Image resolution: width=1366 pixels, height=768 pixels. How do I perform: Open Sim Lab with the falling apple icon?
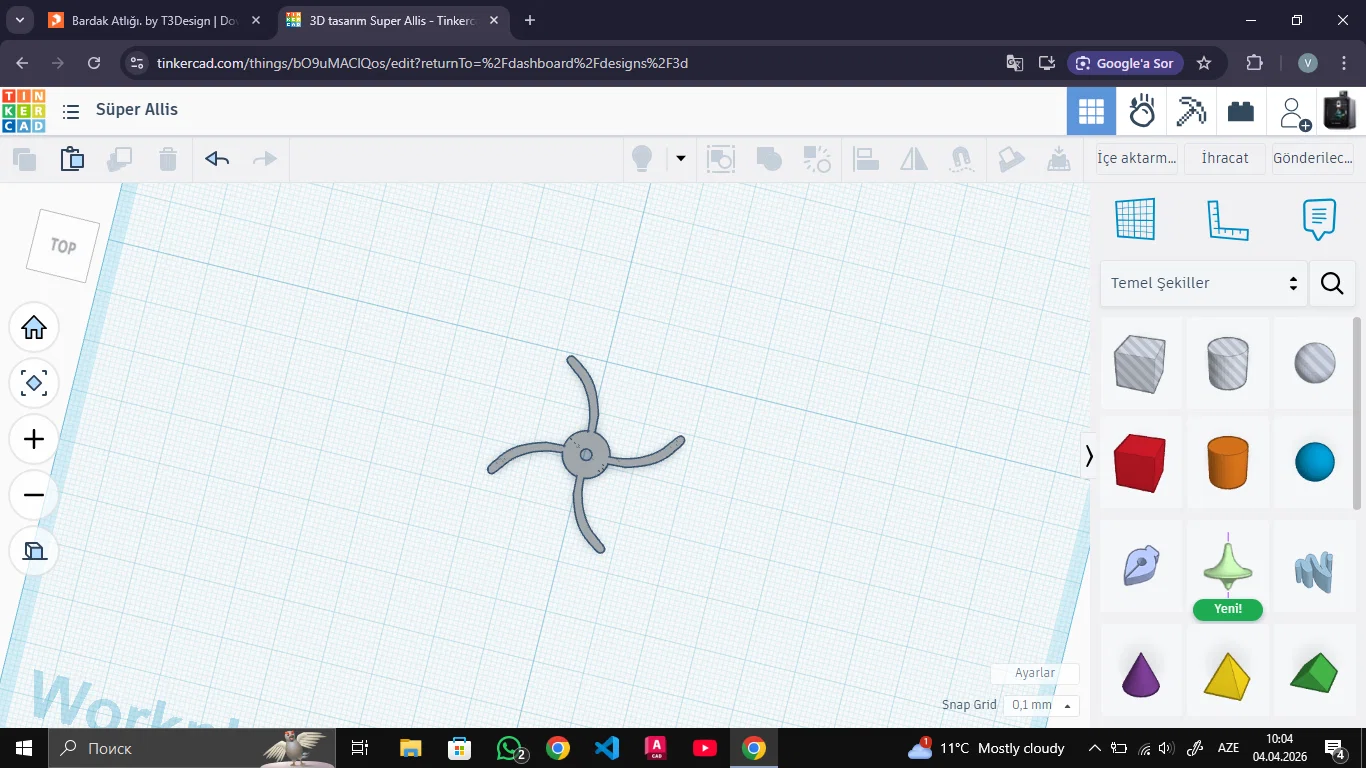[1141, 111]
